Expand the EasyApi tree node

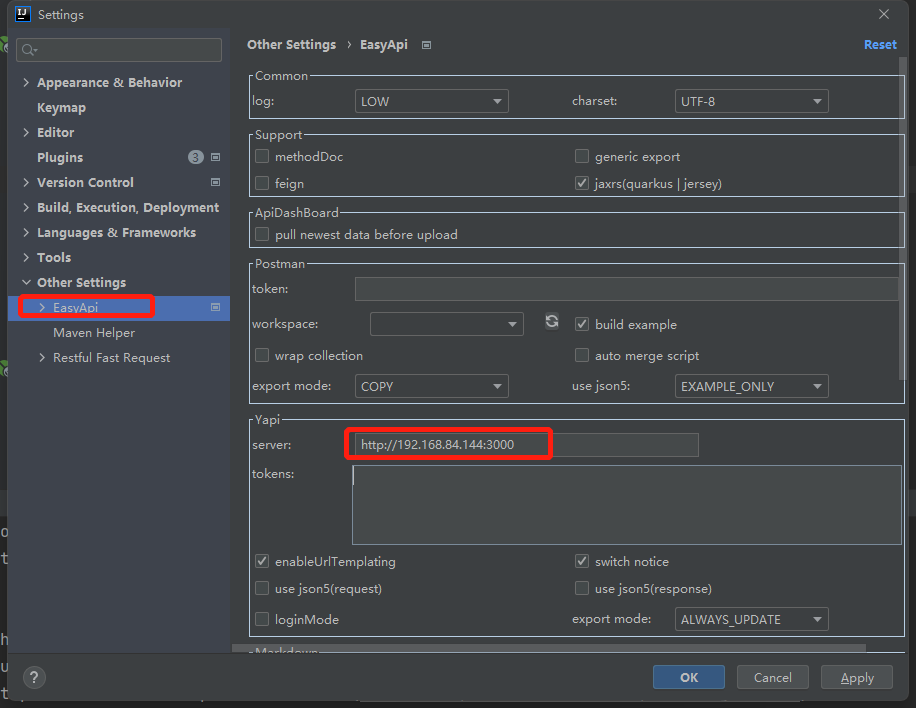(41, 307)
